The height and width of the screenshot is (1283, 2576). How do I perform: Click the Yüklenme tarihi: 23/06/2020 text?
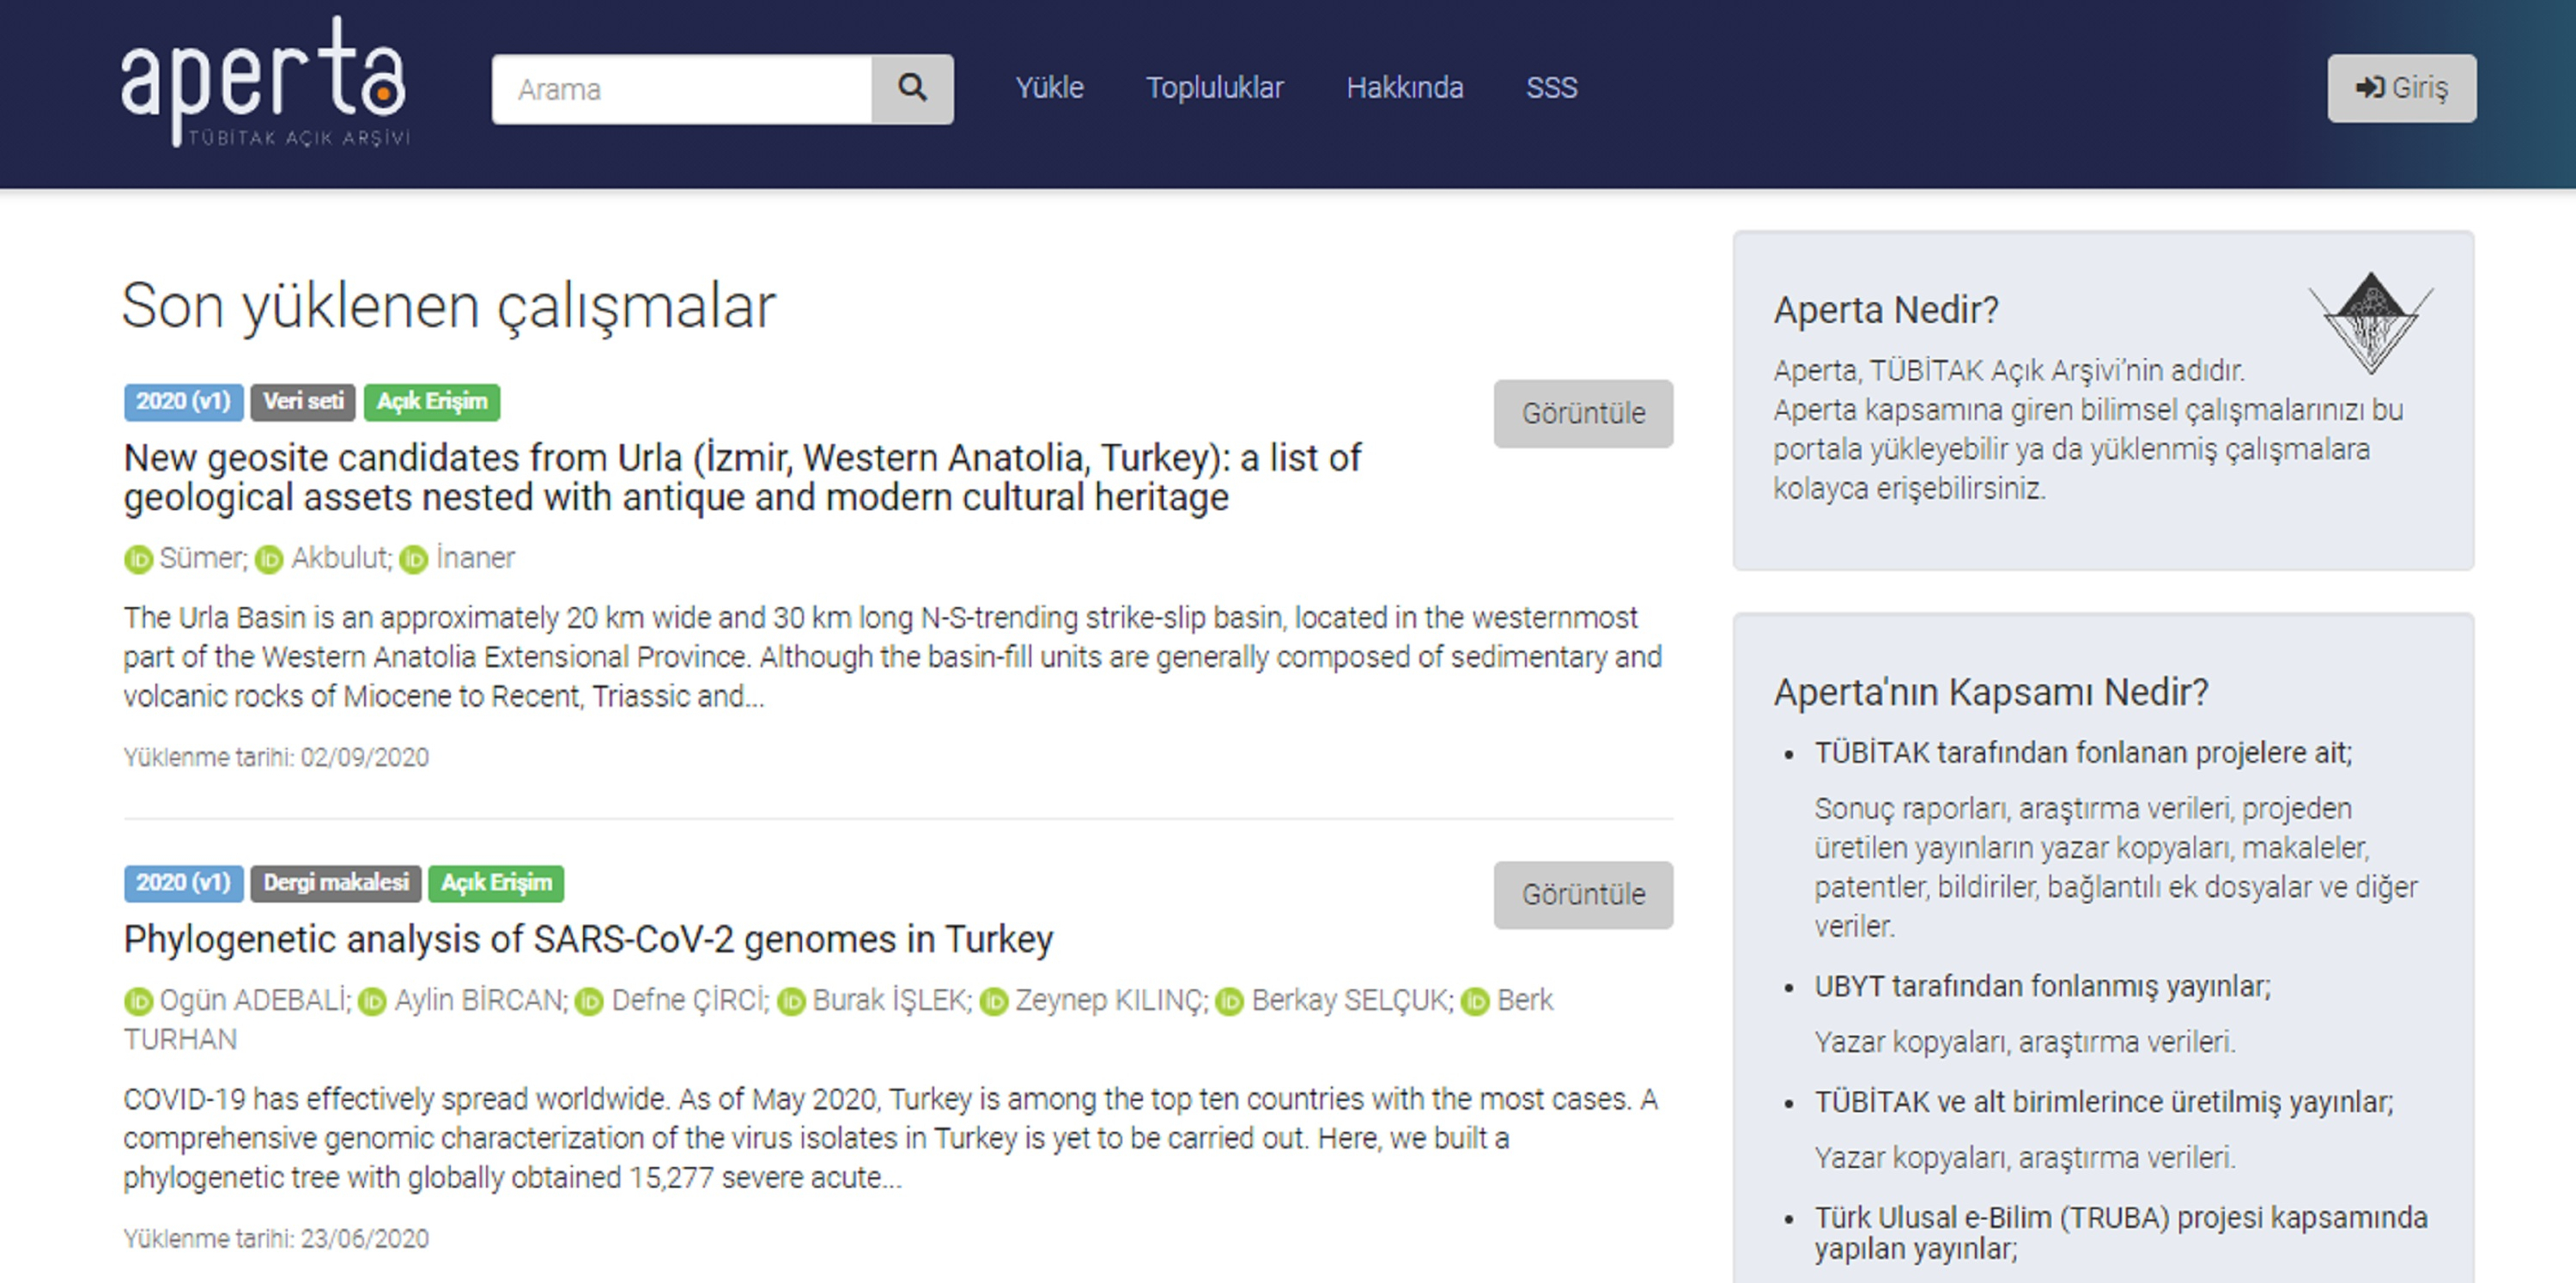click(276, 1238)
